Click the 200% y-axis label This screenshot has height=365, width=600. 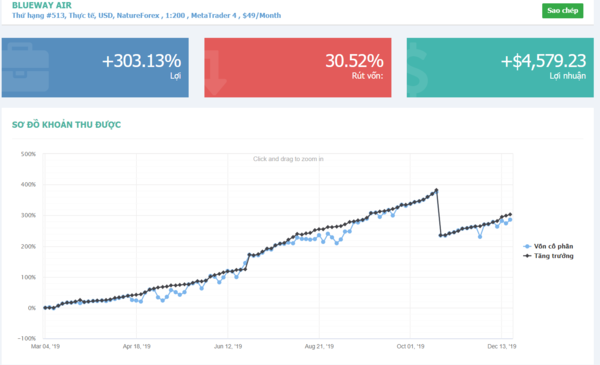click(28, 246)
